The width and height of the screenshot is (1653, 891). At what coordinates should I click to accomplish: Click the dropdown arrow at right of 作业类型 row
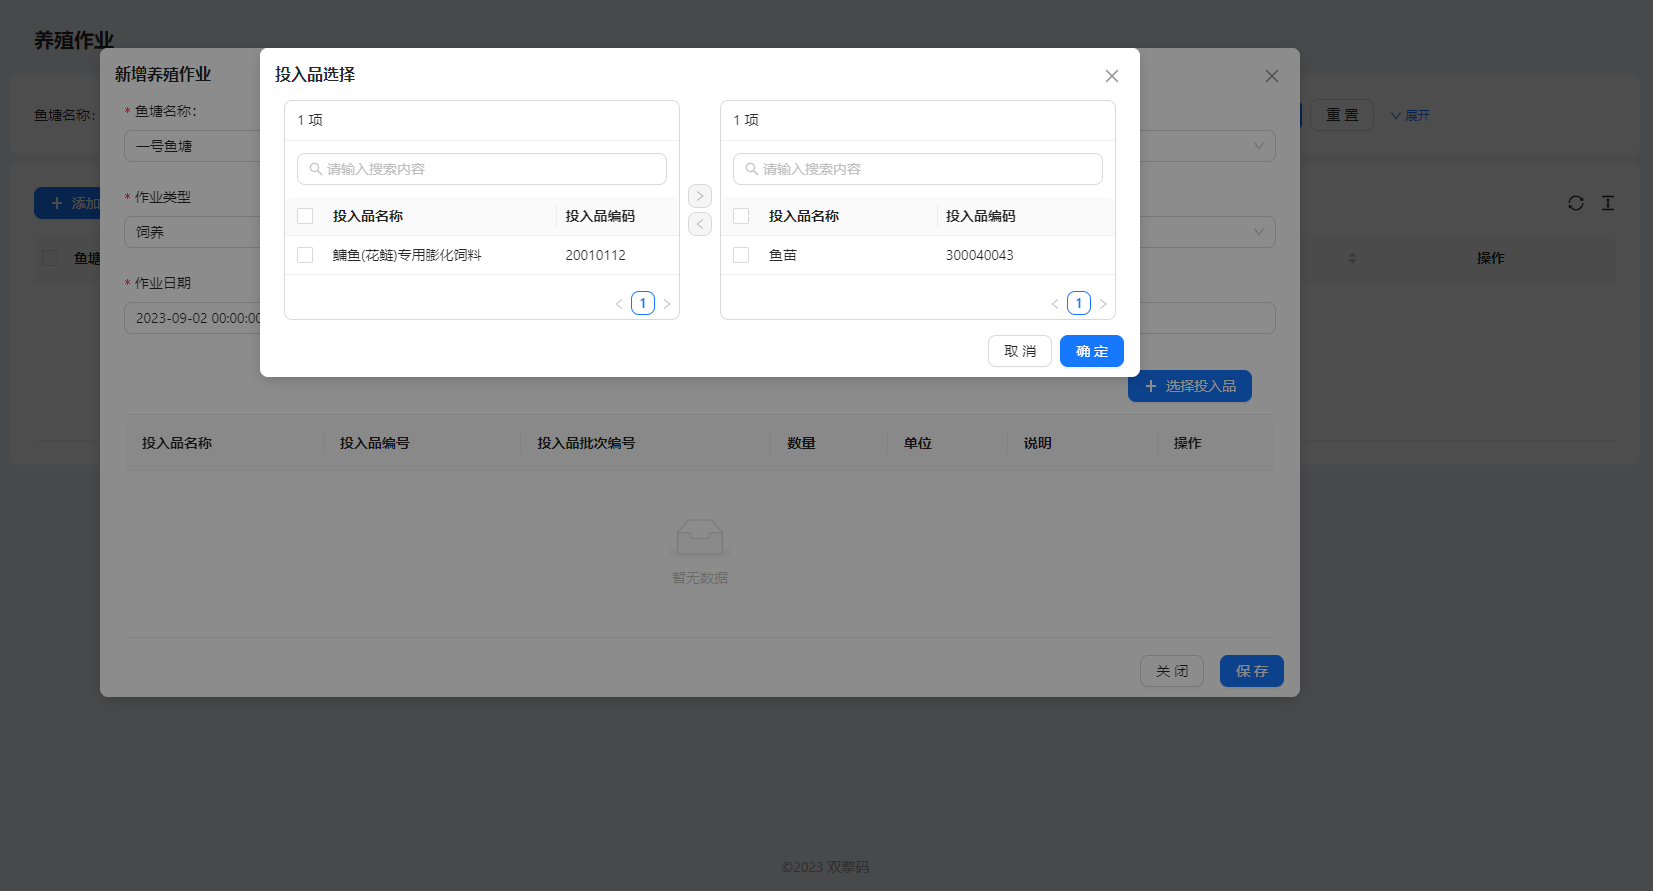(x=1259, y=232)
